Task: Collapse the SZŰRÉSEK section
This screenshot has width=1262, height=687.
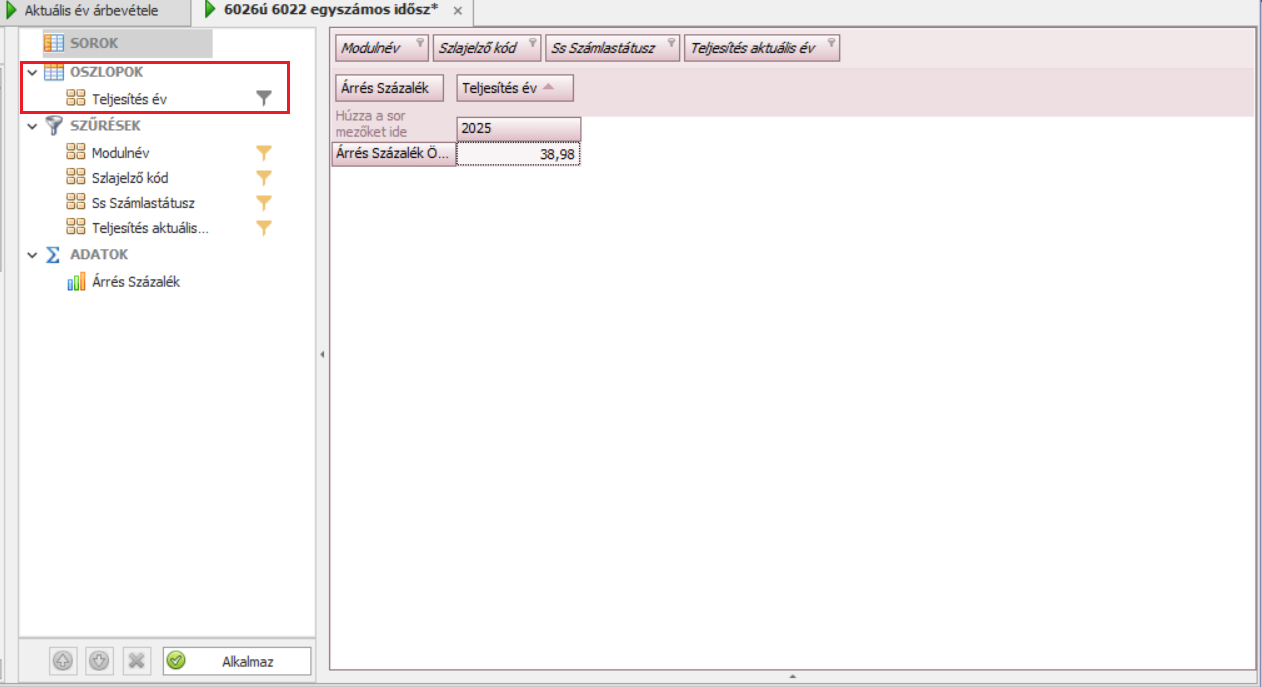Action: 32,126
